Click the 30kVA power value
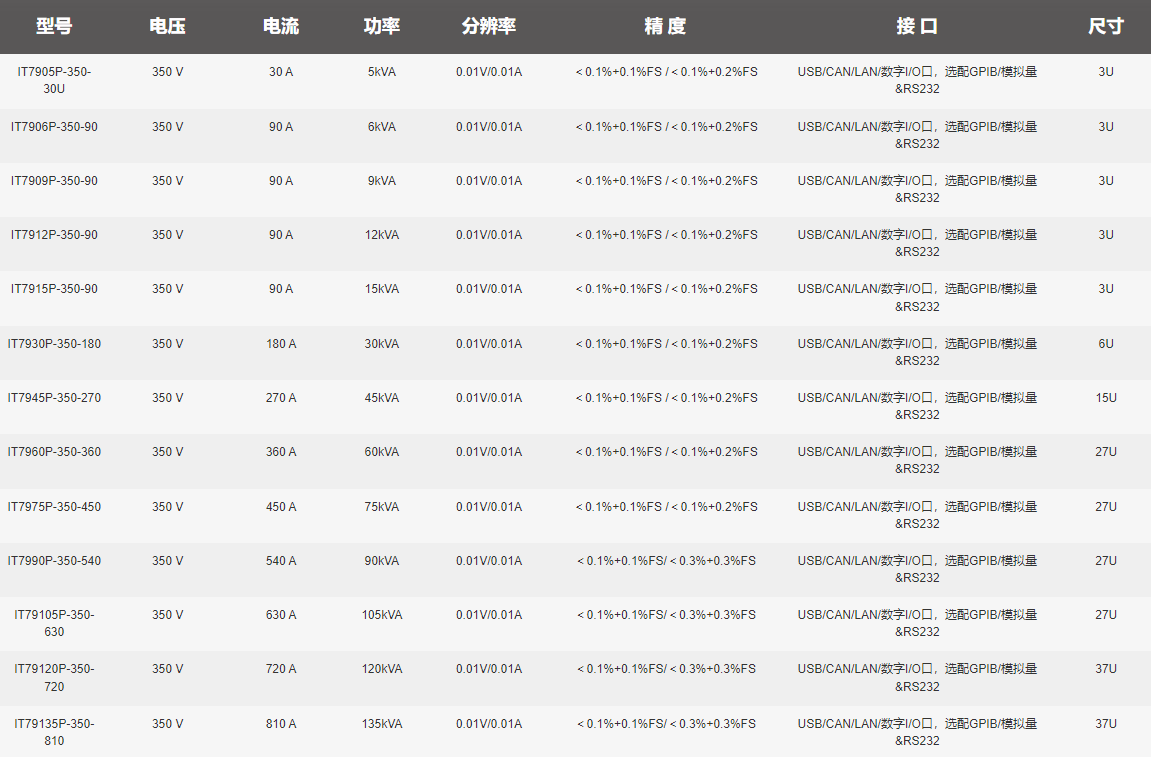 pyautogui.click(x=382, y=344)
